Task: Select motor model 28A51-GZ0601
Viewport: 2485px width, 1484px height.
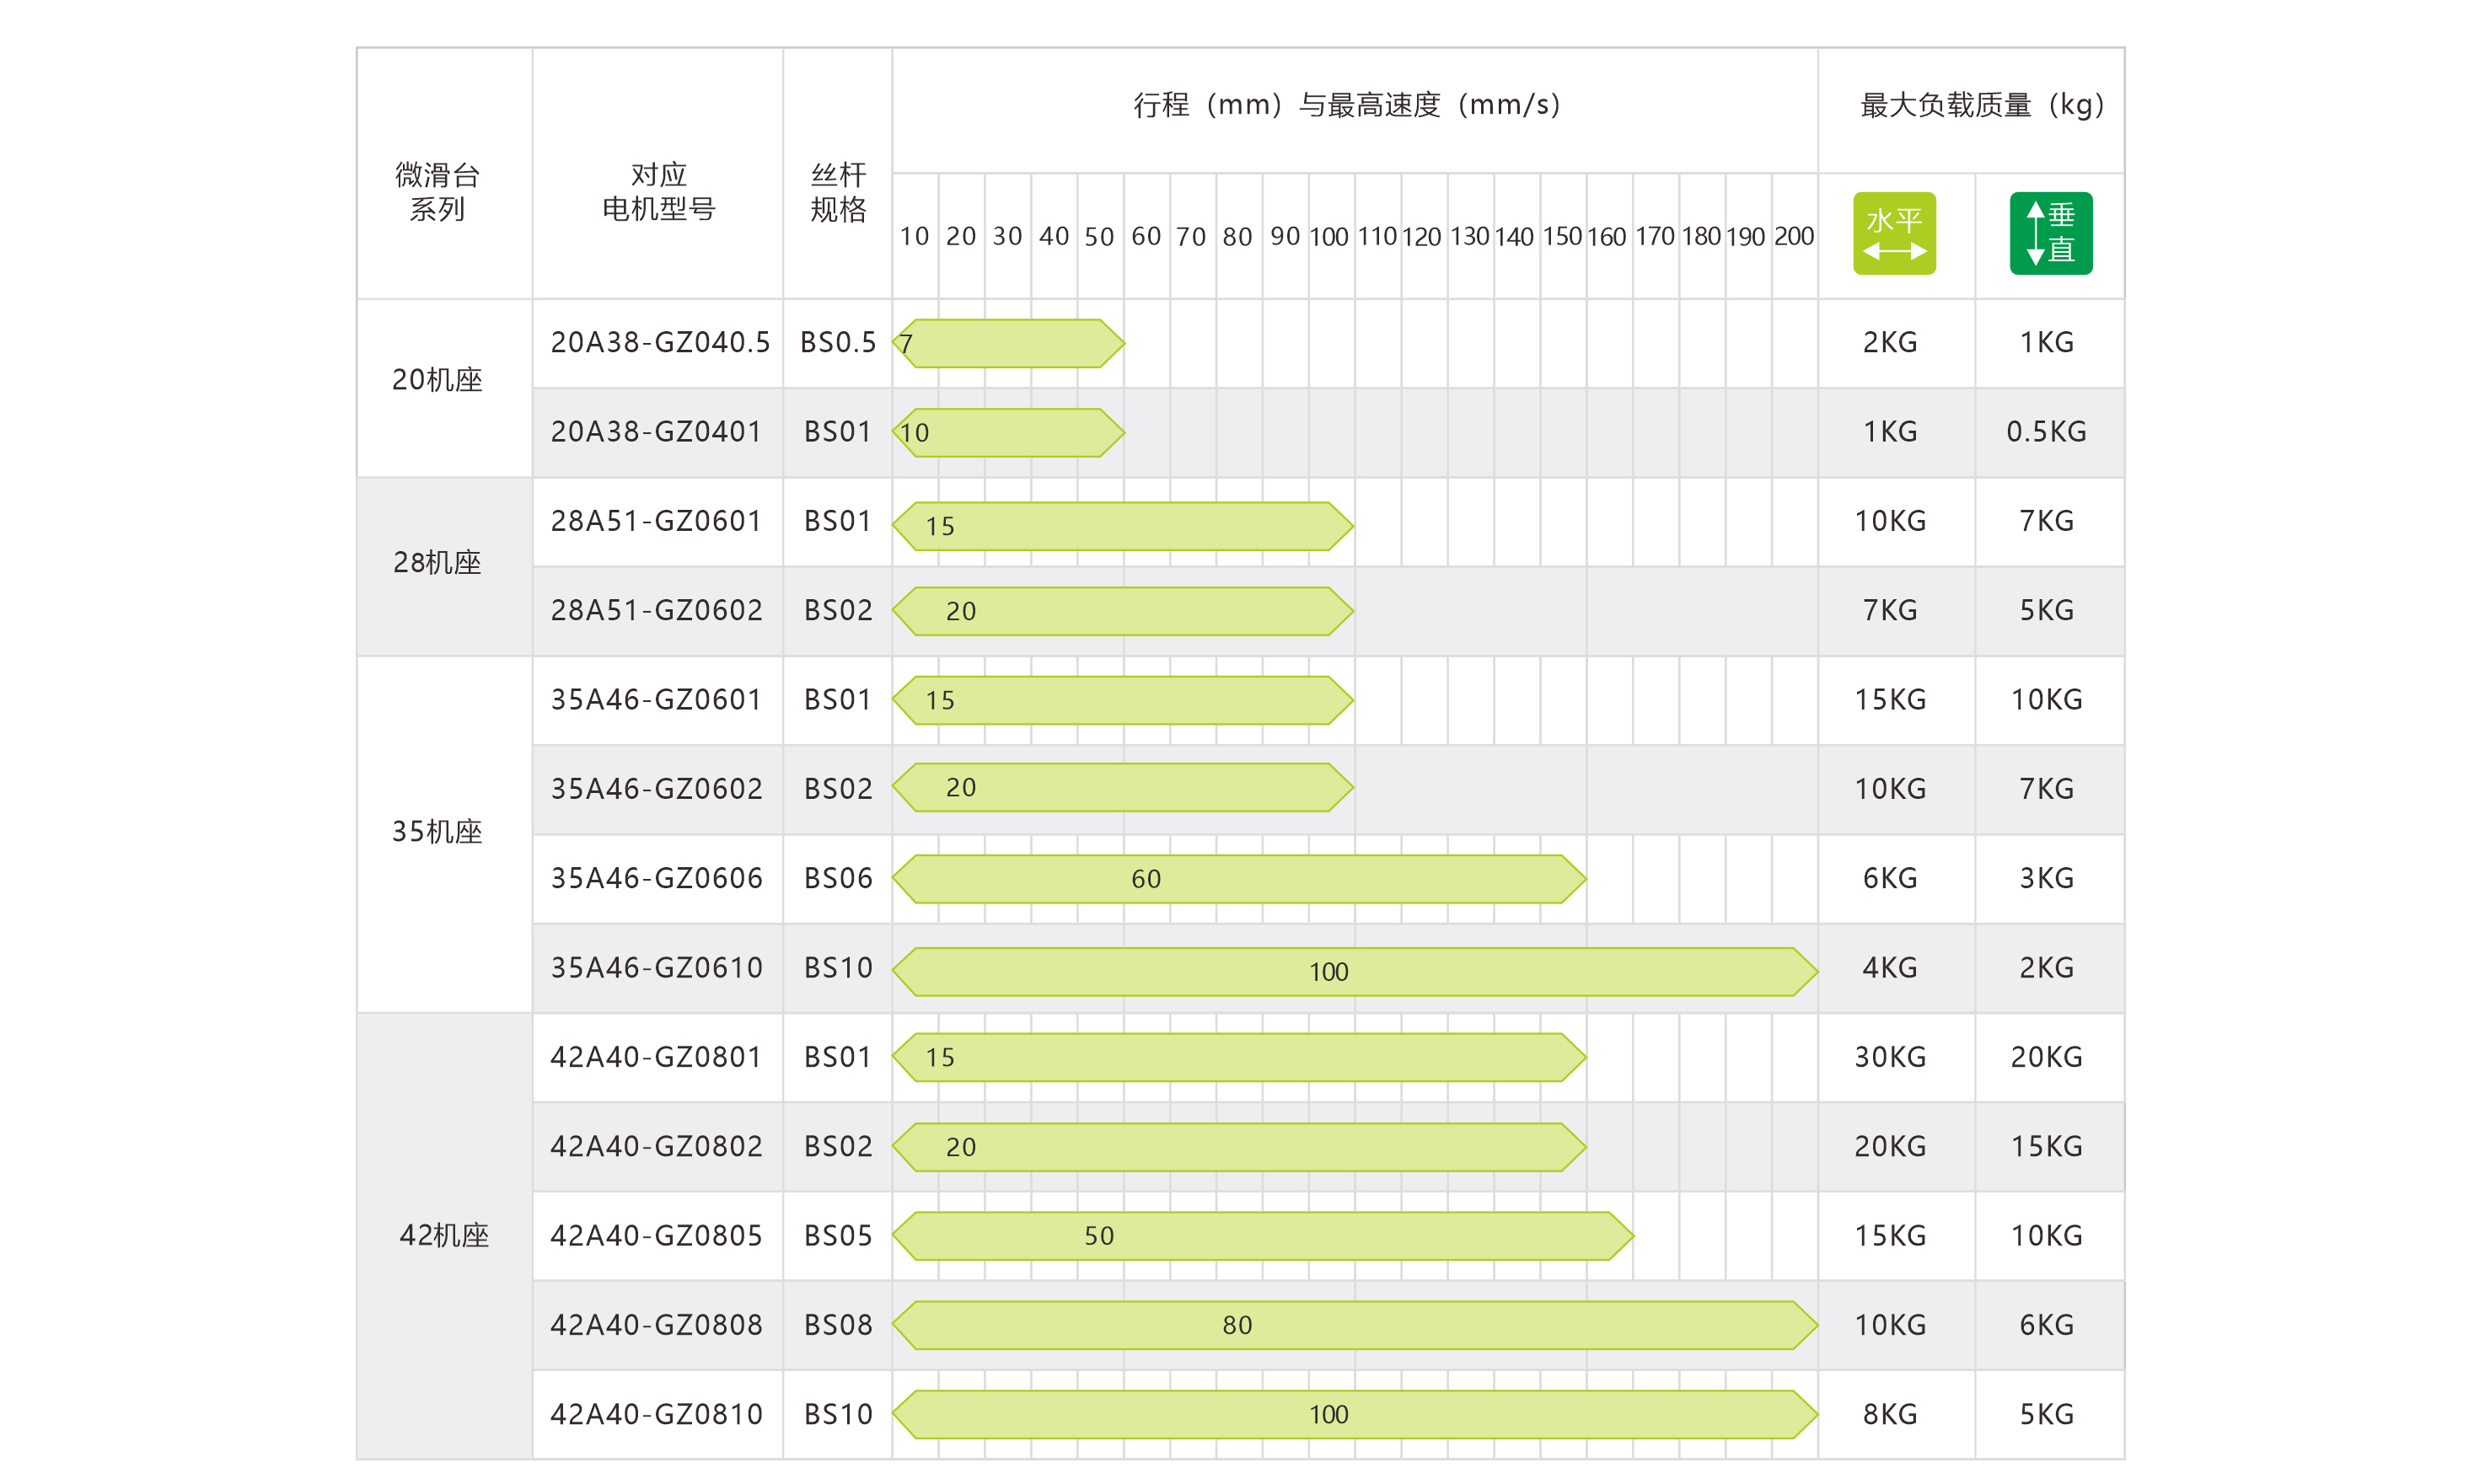Action: coord(656,521)
